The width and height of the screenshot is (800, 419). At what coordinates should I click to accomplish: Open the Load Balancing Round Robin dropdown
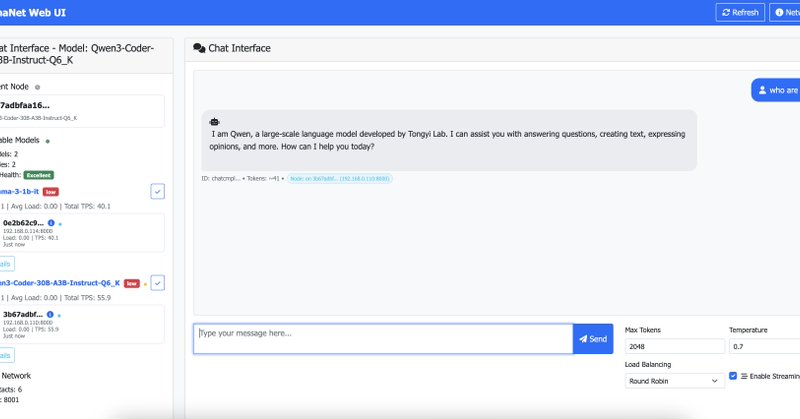click(x=674, y=381)
